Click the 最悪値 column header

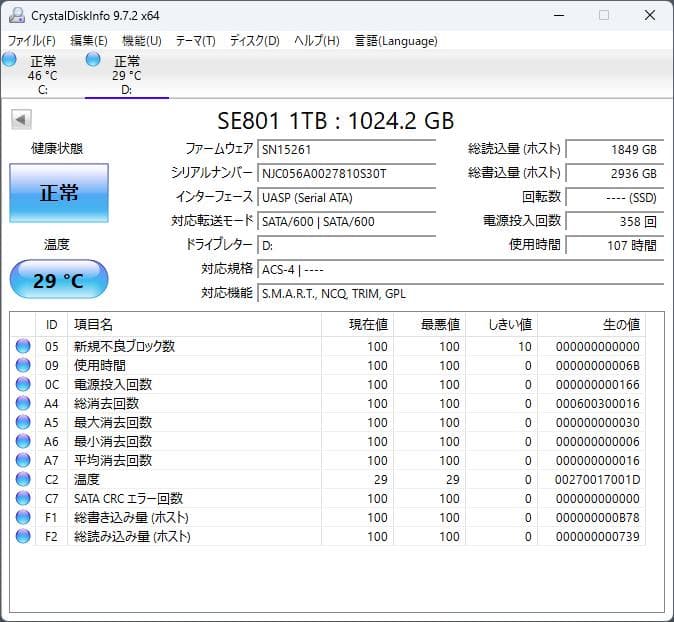429,324
